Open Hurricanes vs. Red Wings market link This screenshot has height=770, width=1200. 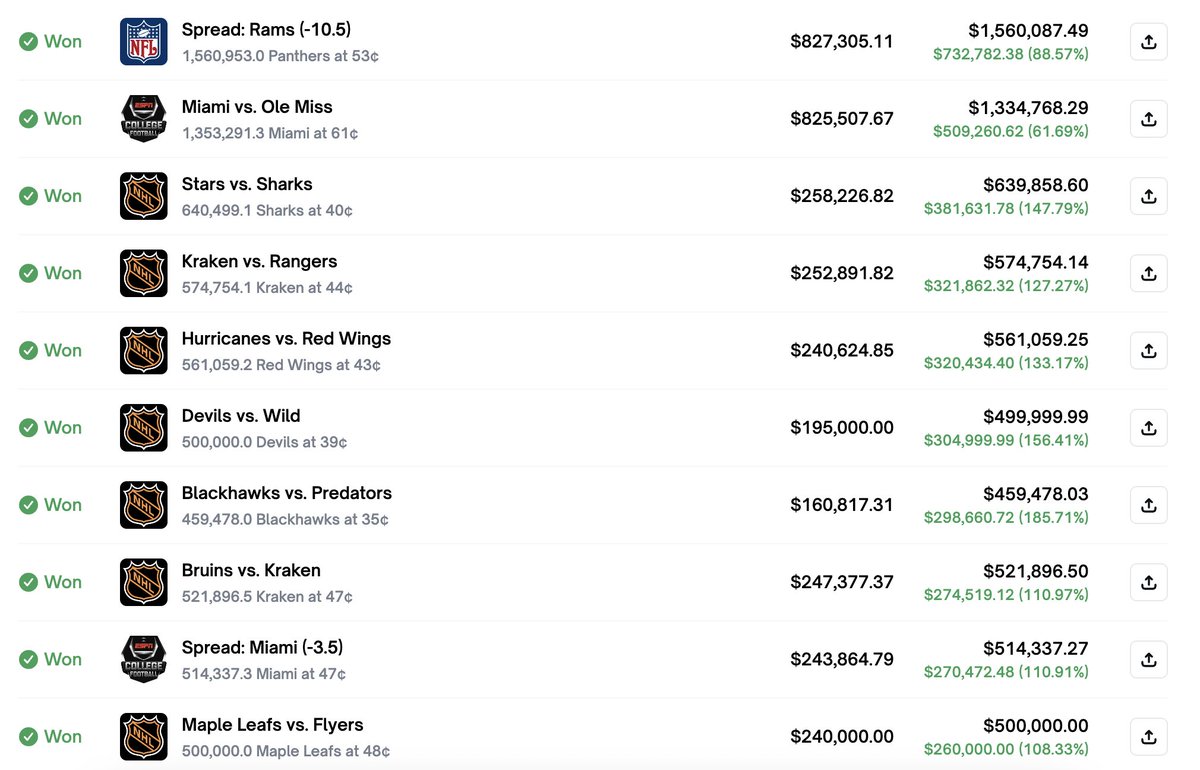point(286,339)
